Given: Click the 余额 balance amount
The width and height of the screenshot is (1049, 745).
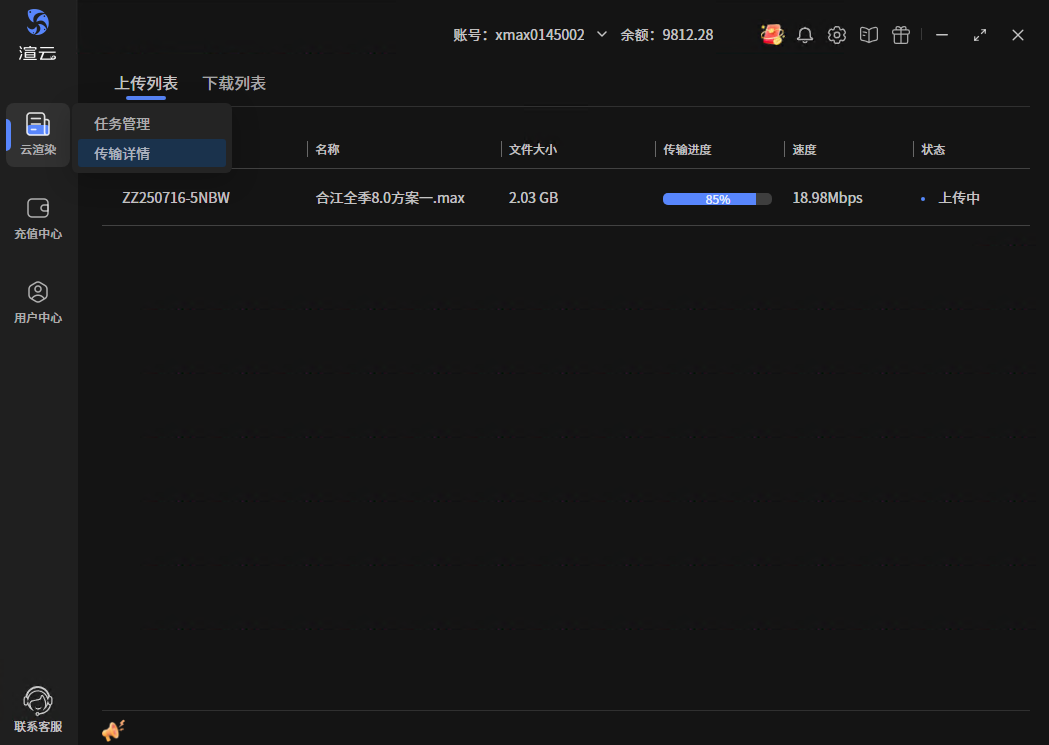Looking at the screenshot, I should click(x=688, y=34).
